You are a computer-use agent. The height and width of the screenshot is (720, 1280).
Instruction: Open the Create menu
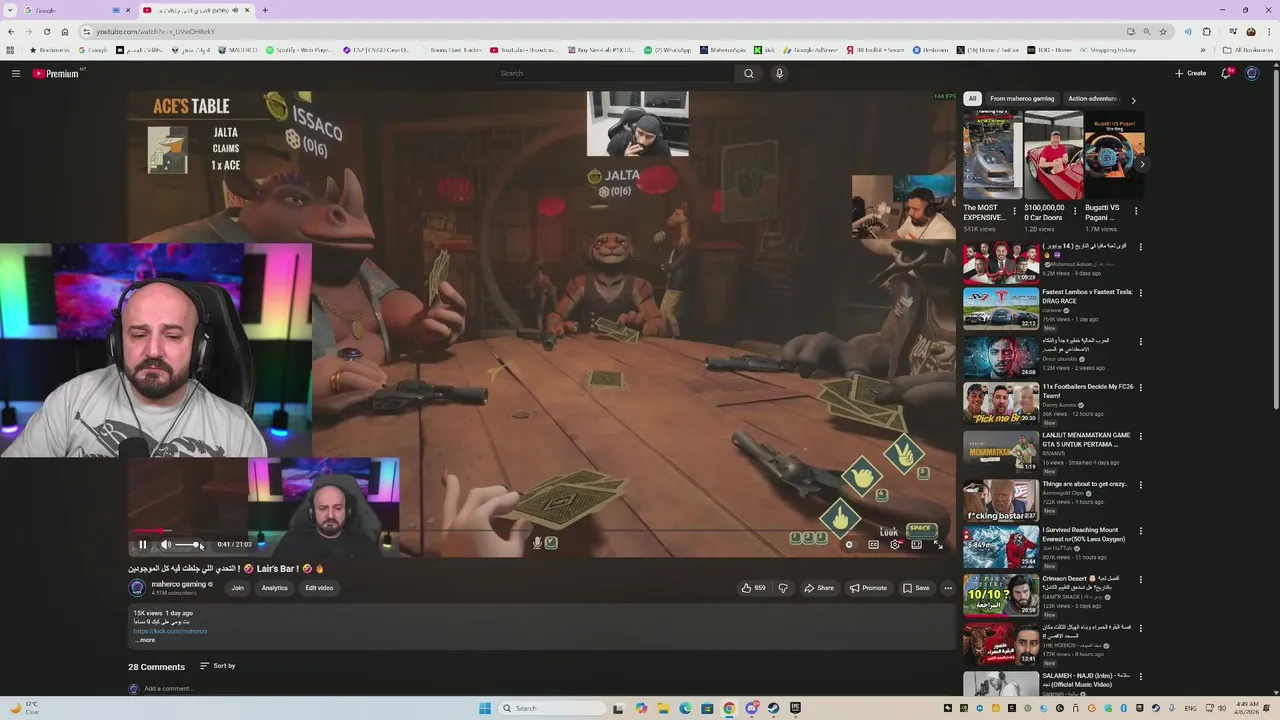tap(1190, 73)
